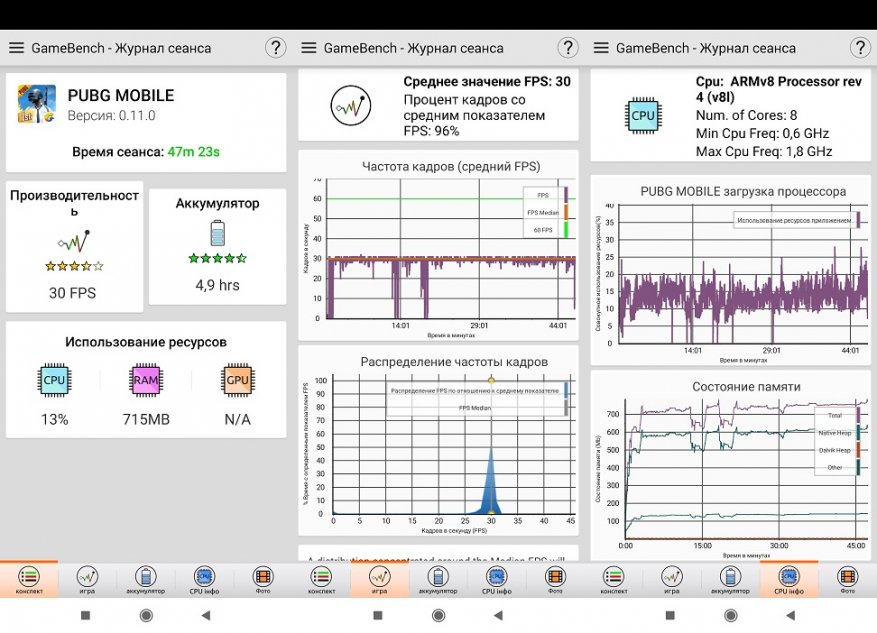Open hamburger menu in right GameBench panel
877x633 pixels.
[x=601, y=48]
